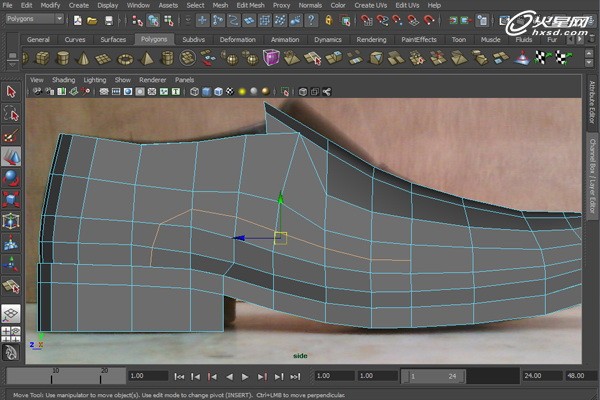Open the Edit Mesh menu
The image size is (600, 400).
coord(249,5)
